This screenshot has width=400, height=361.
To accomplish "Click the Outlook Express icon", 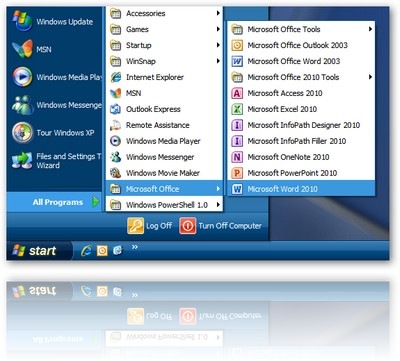I will pos(116,109).
